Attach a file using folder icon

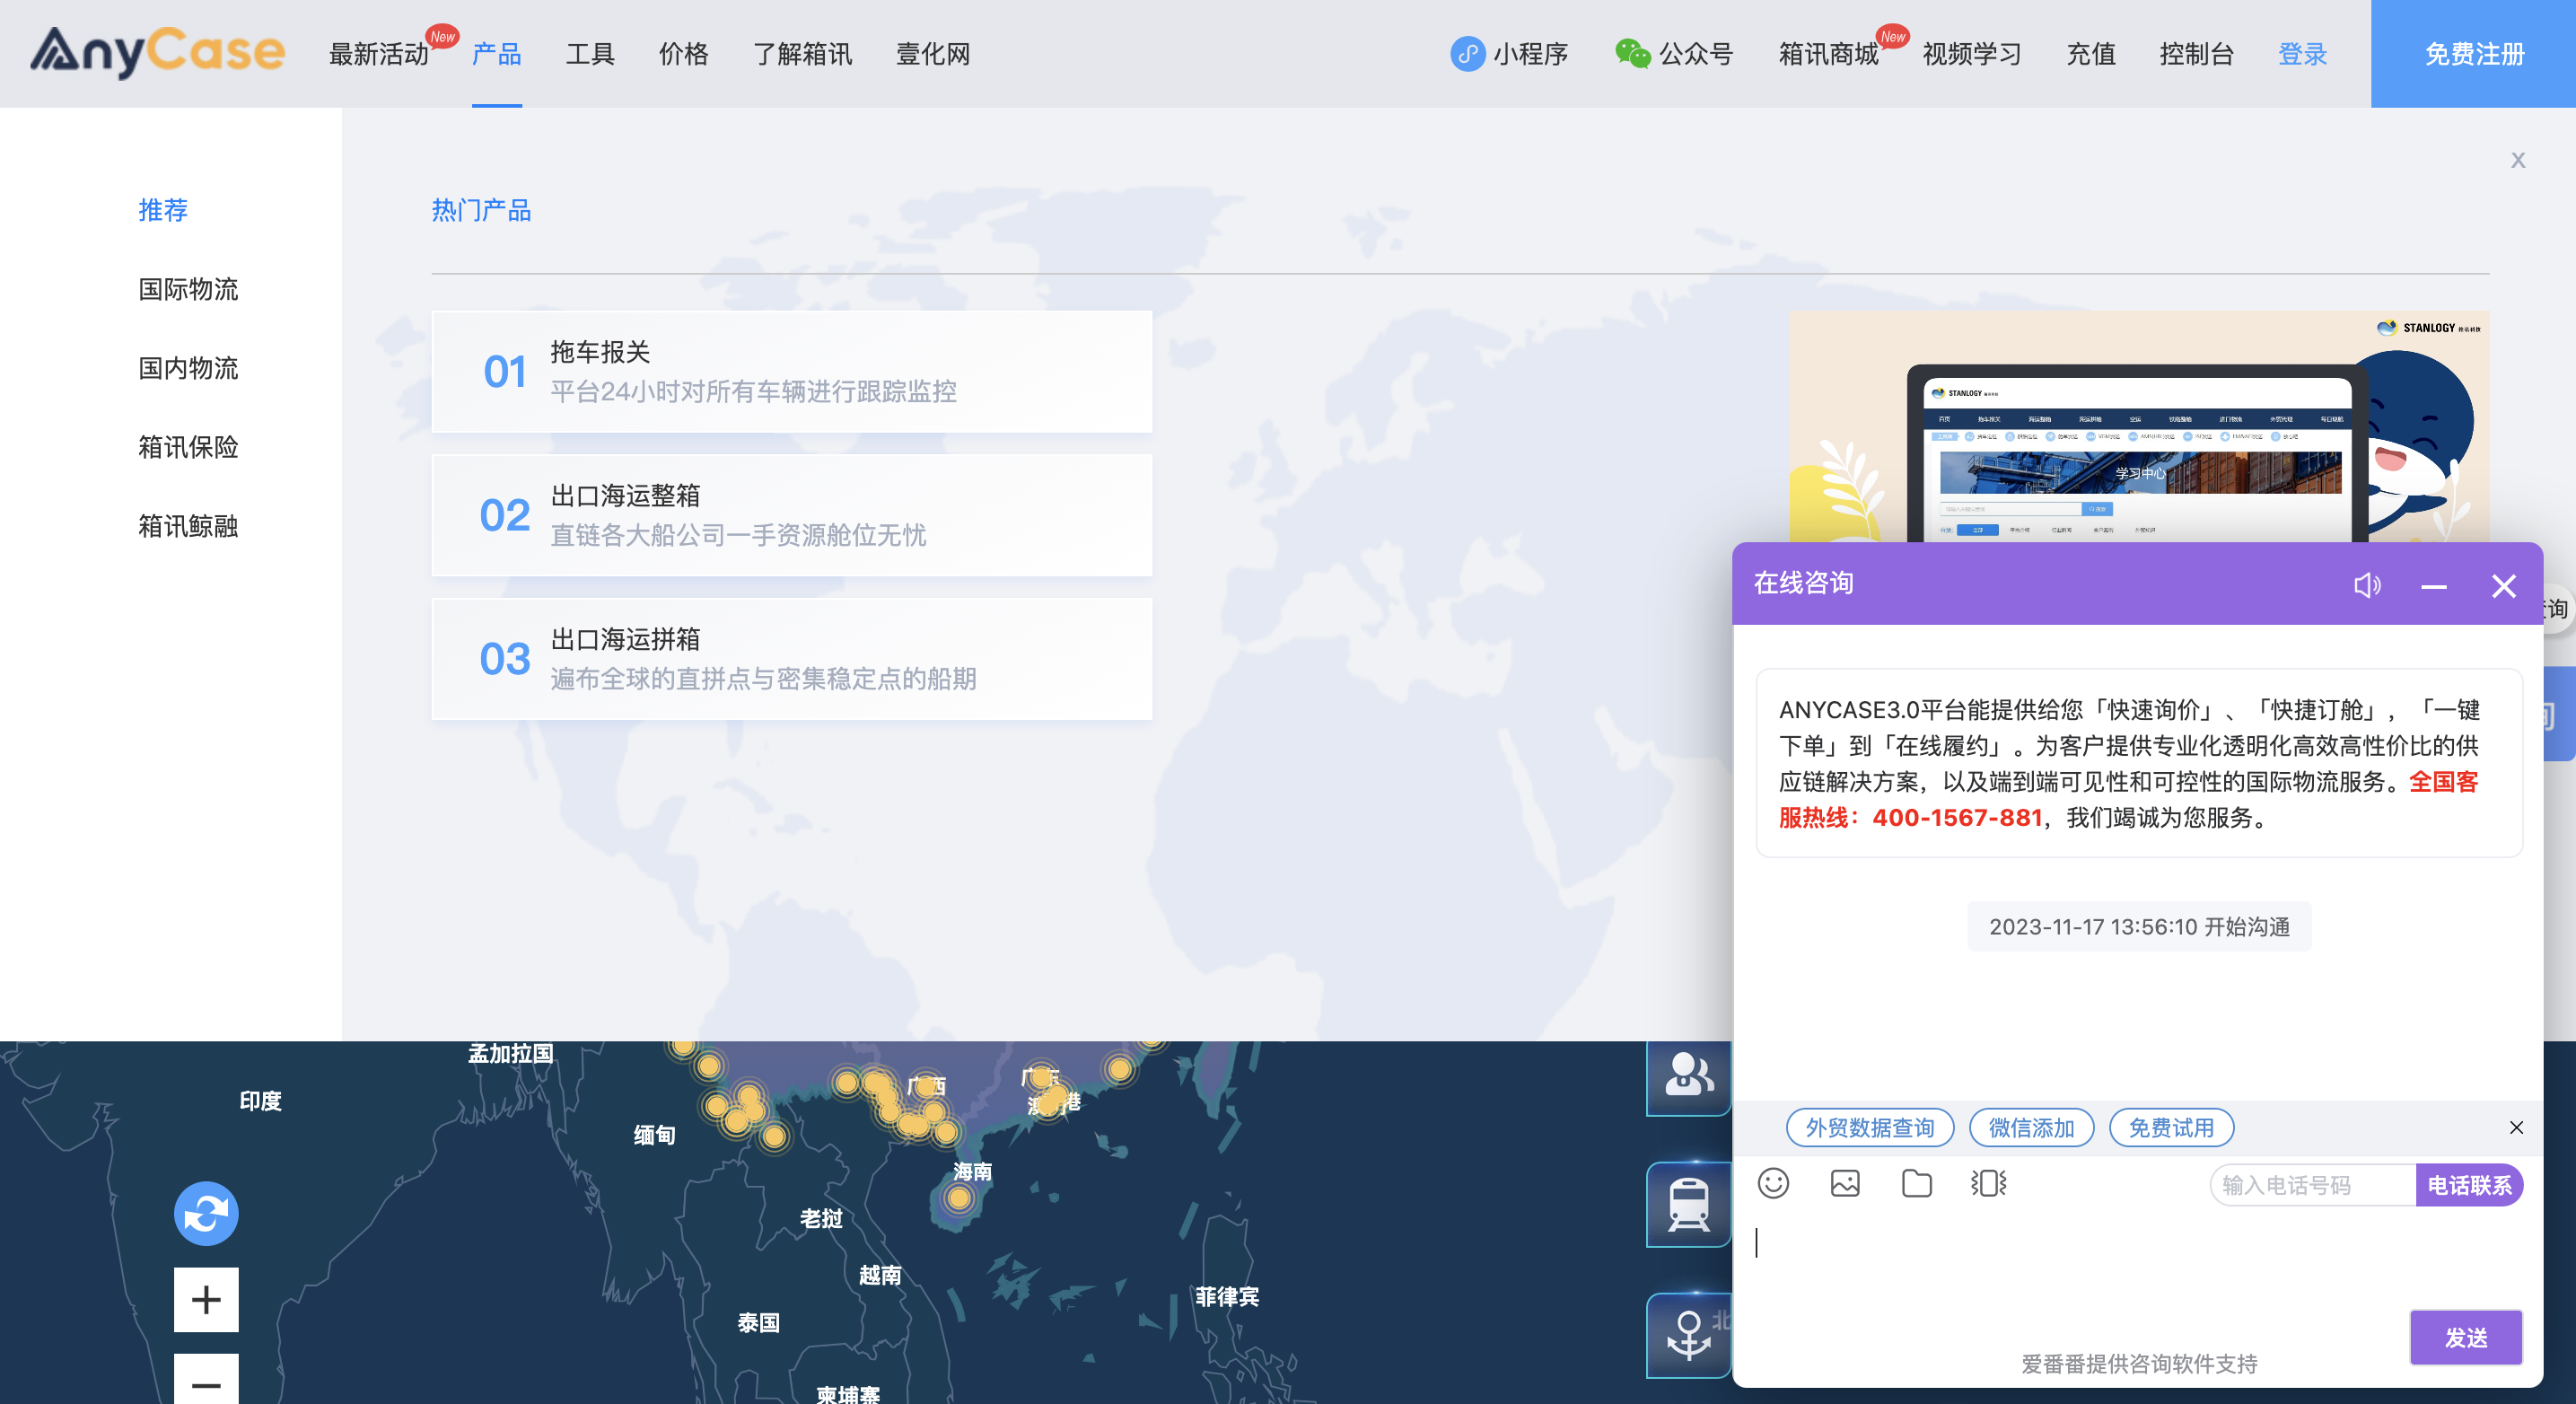pos(1916,1183)
